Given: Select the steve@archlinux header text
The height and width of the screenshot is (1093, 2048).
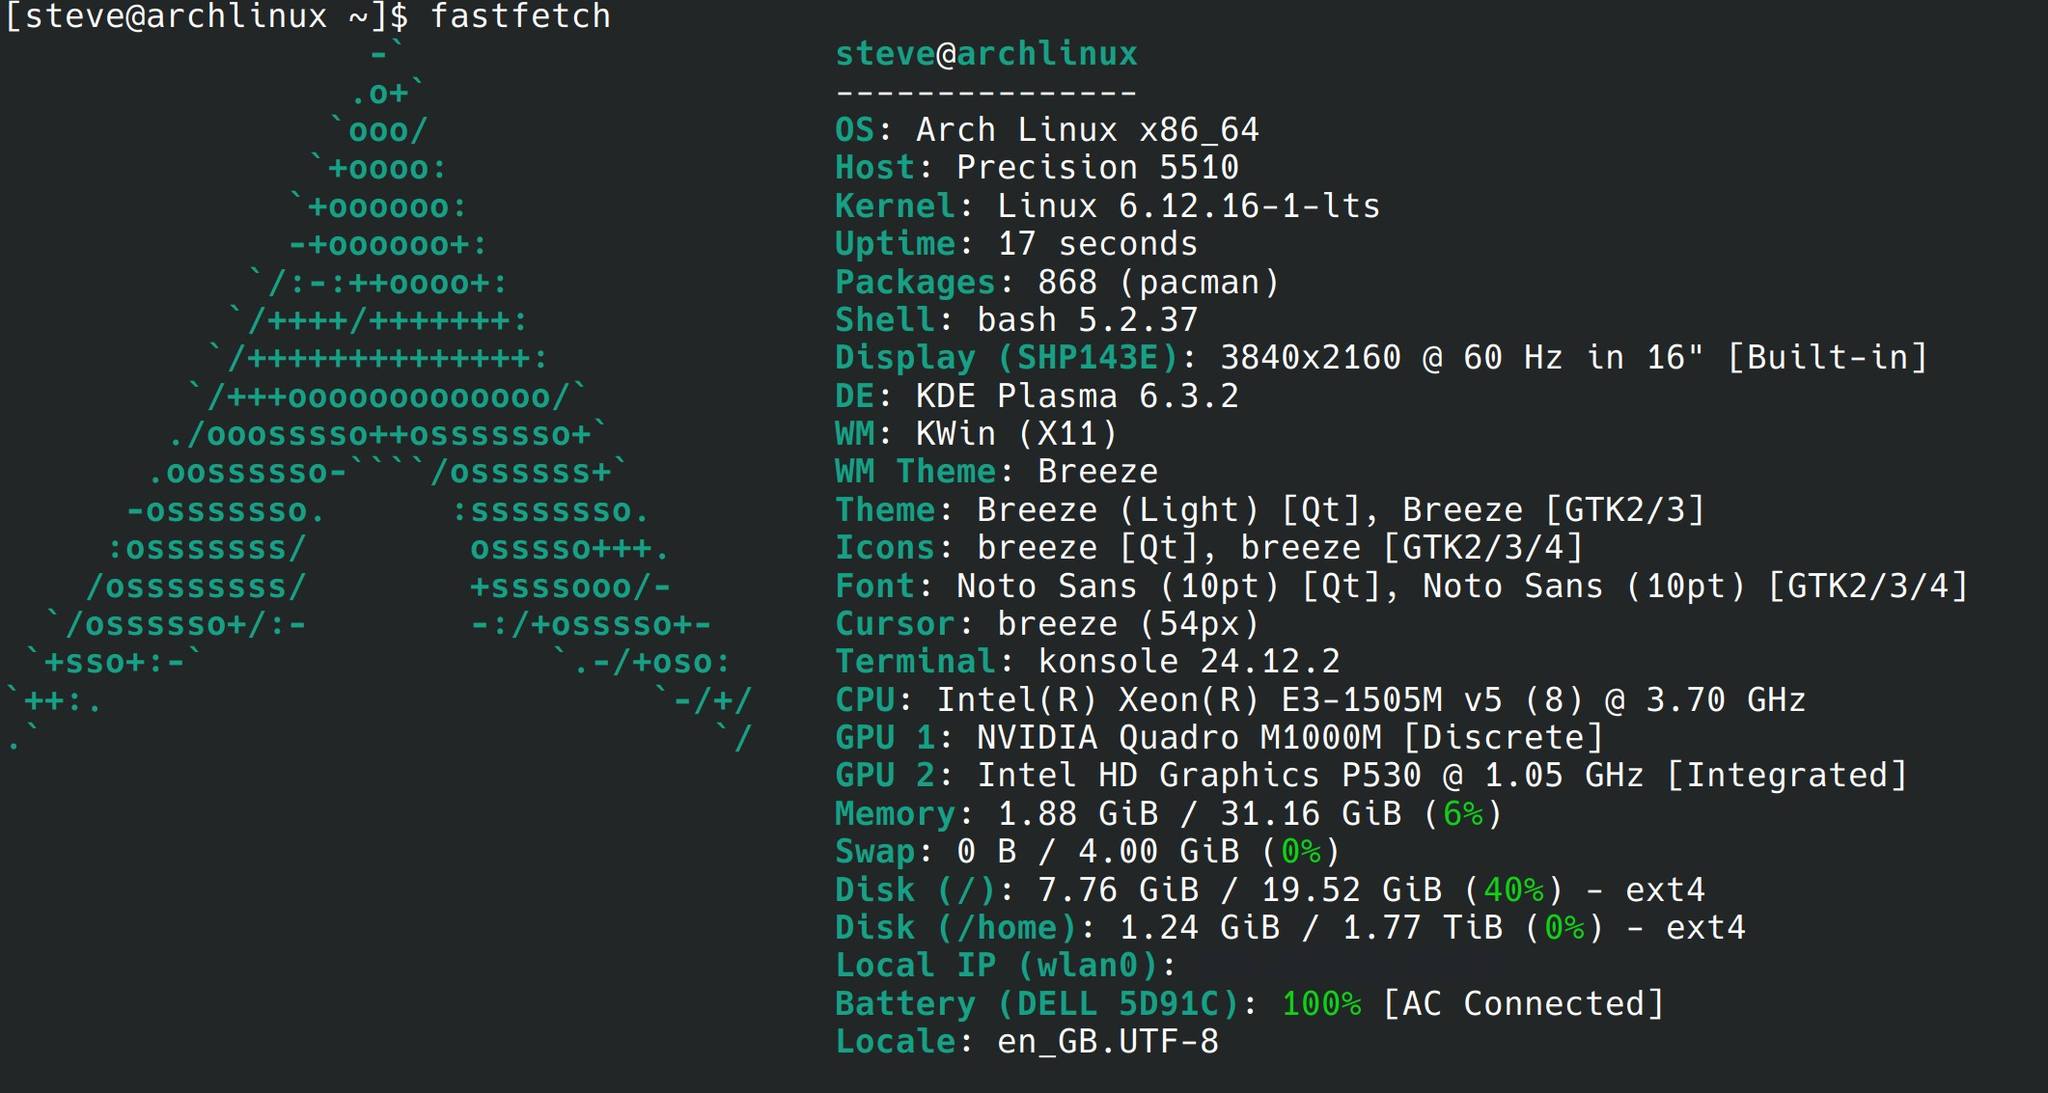Looking at the screenshot, I should (x=986, y=54).
